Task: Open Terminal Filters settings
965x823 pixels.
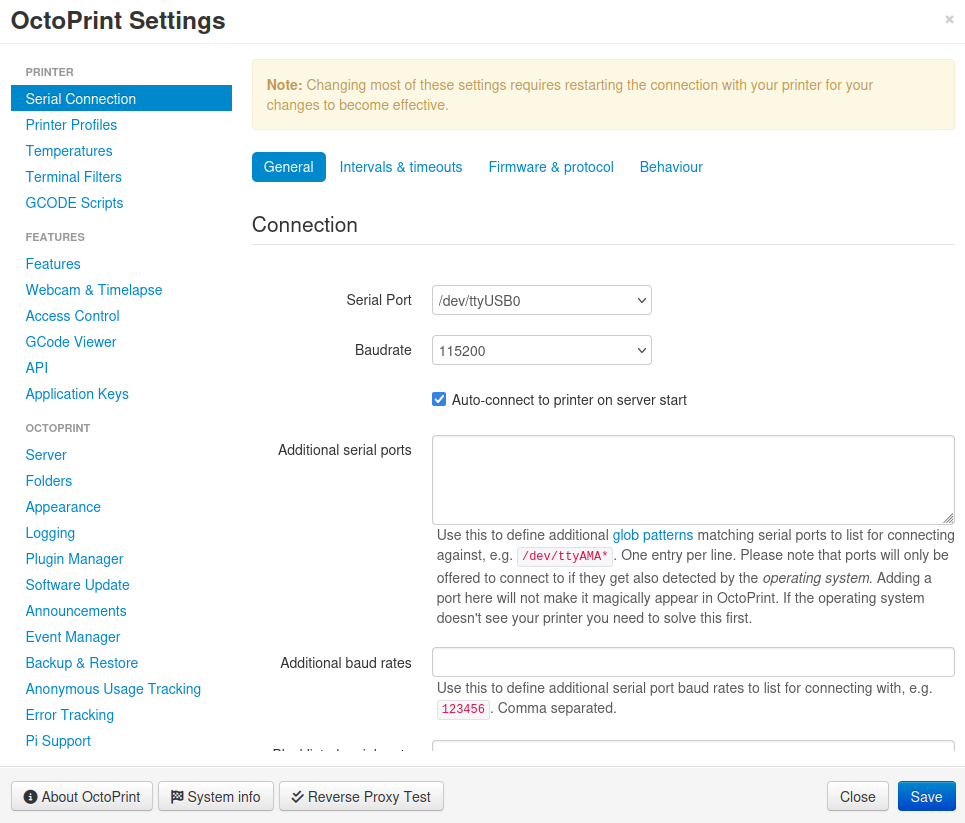Action: pyautogui.click(x=74, y=177)
